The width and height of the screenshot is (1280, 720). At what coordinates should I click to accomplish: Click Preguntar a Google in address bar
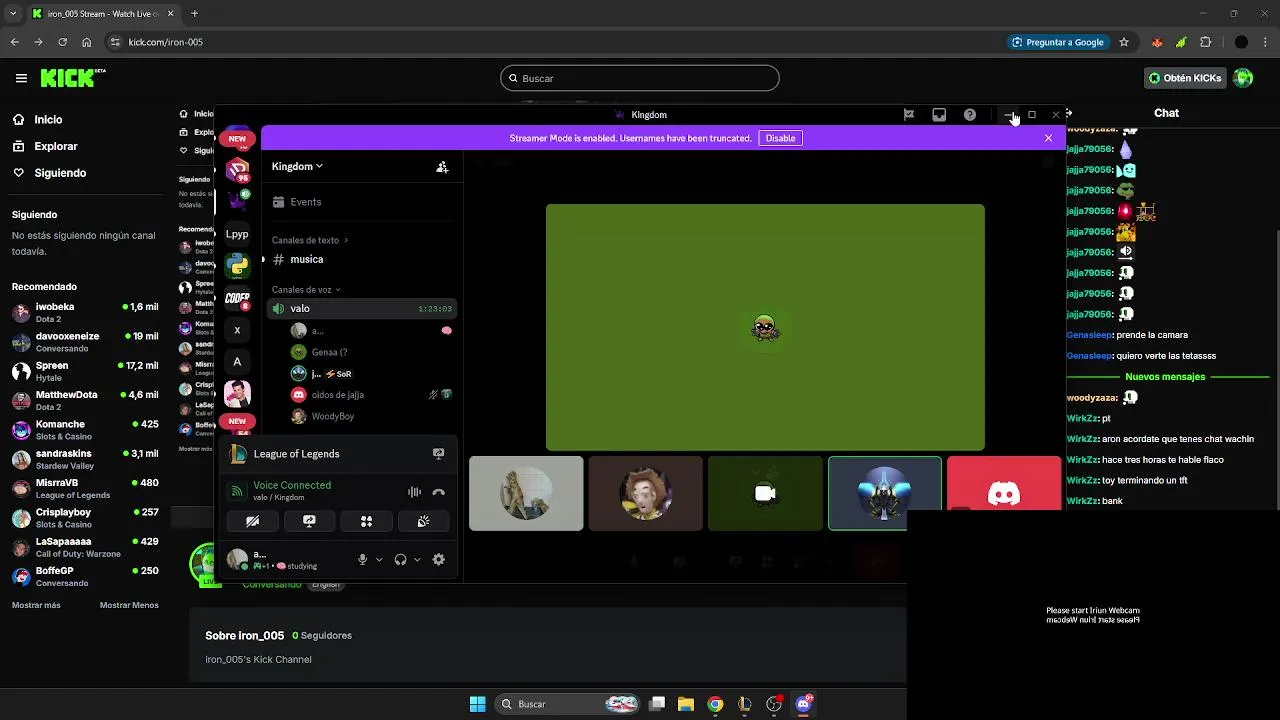[1057, 42]
